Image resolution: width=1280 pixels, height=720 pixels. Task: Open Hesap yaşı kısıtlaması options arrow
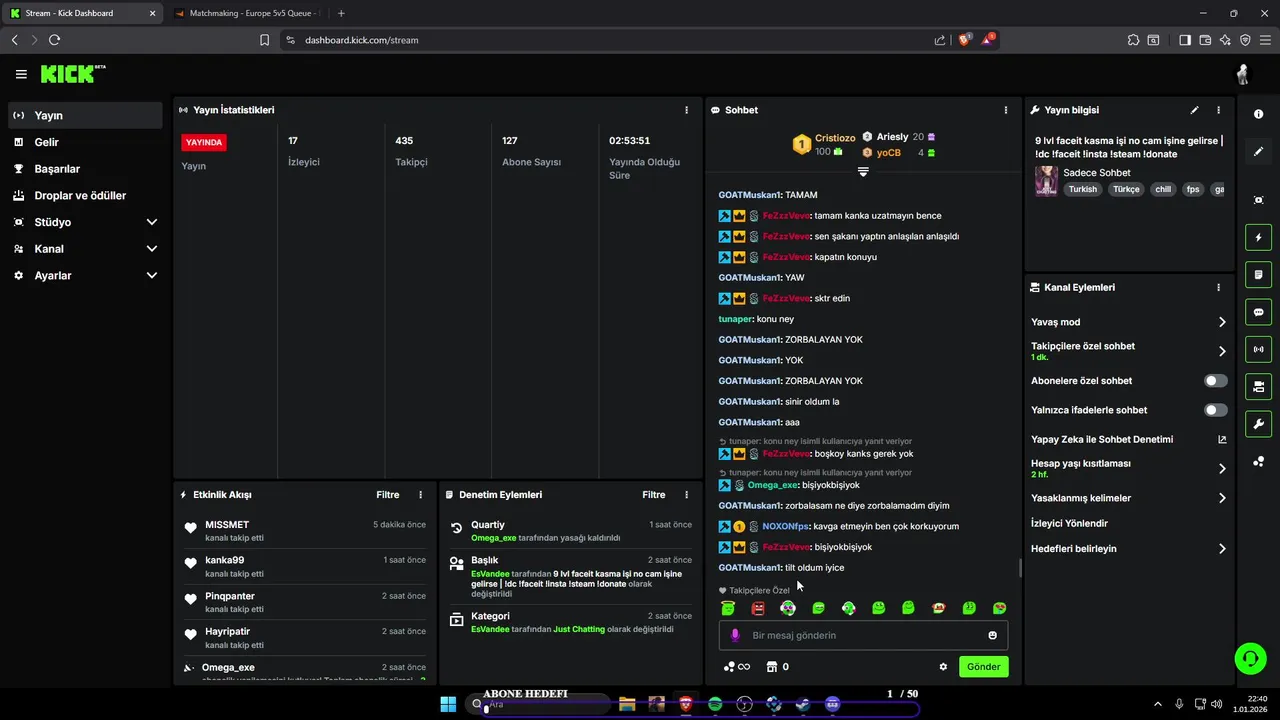tap(1222, 468)
